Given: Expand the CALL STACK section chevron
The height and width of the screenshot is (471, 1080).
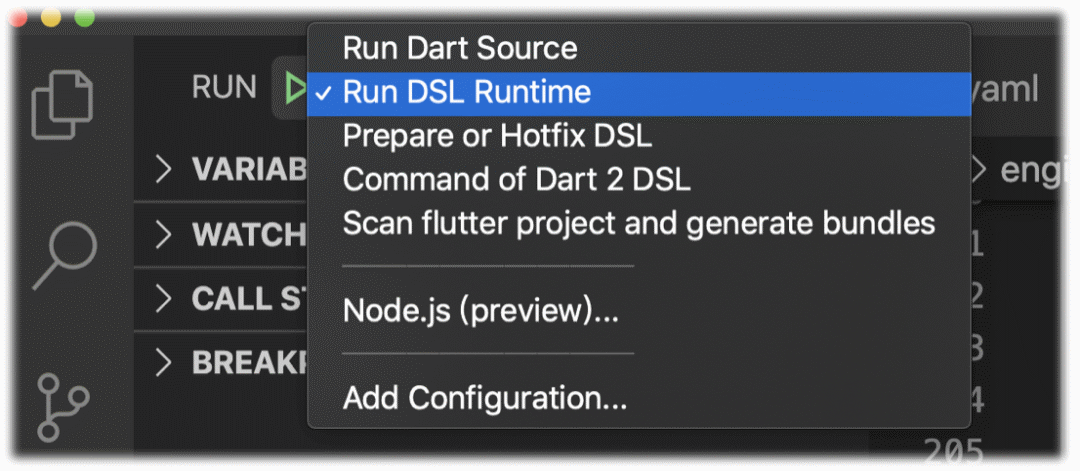Looking at the screenshot, I should tap(163, 298).
